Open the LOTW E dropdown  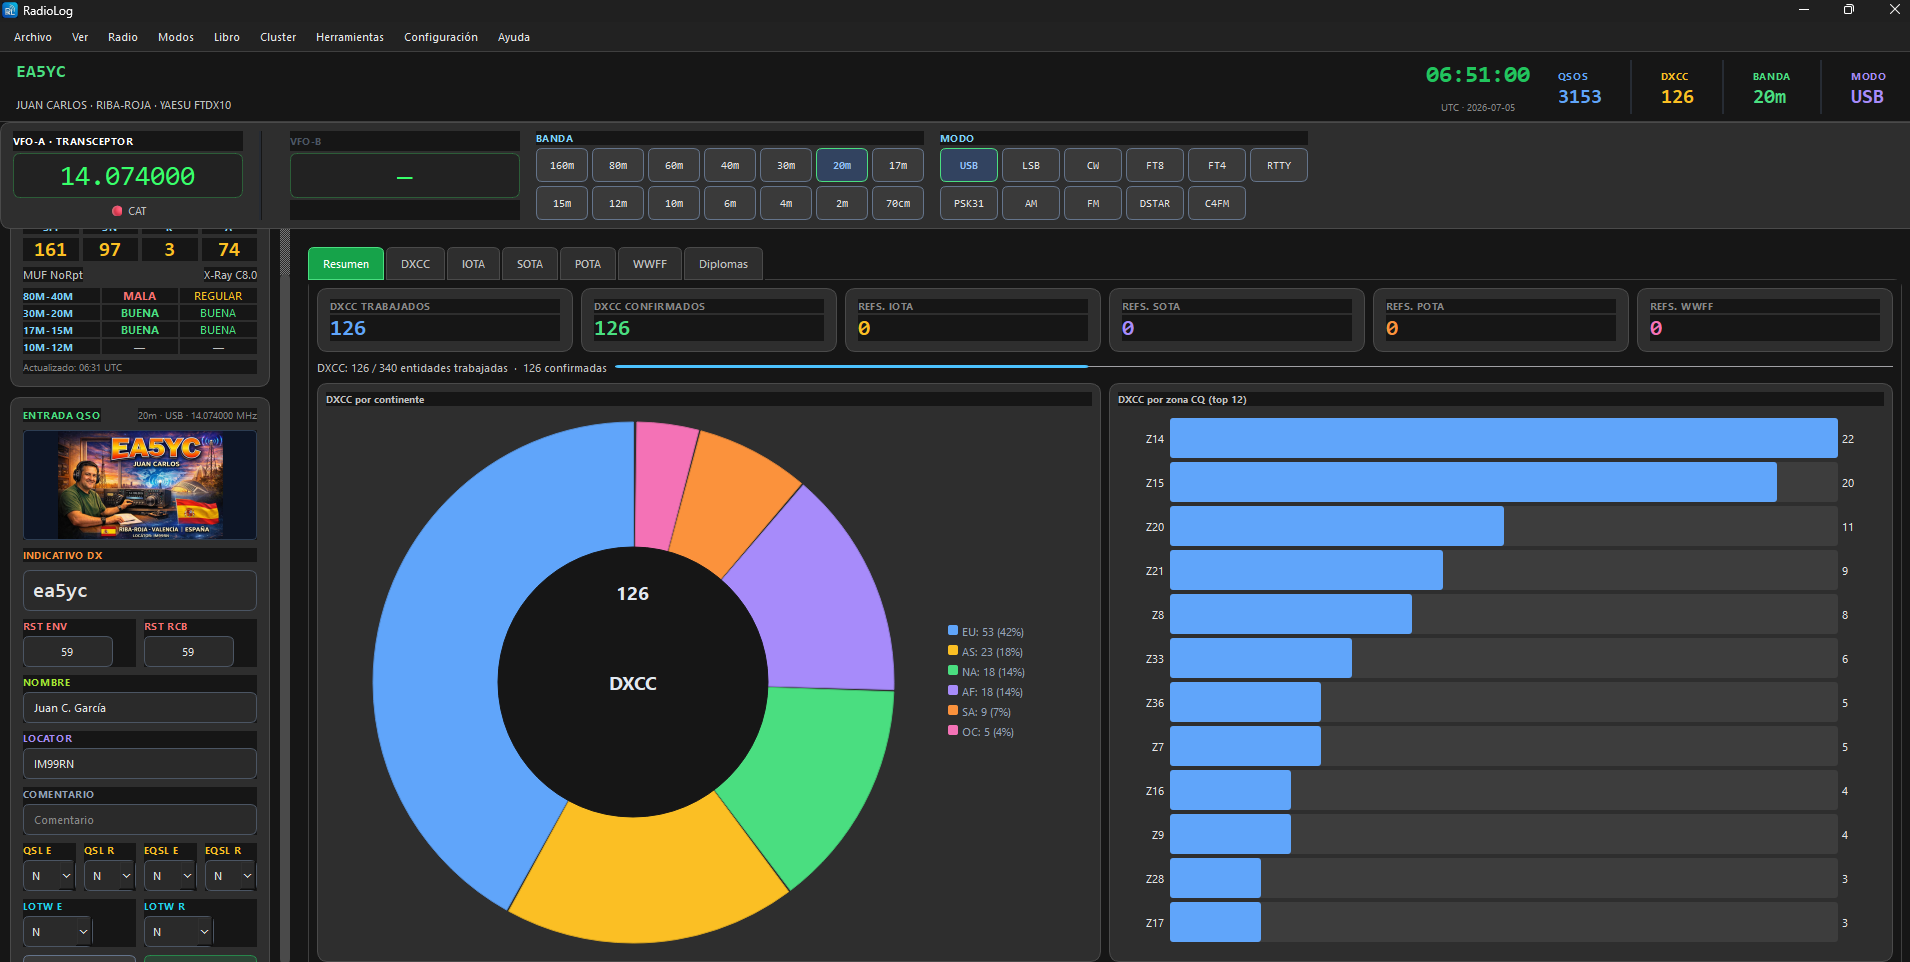click(57, 932)
